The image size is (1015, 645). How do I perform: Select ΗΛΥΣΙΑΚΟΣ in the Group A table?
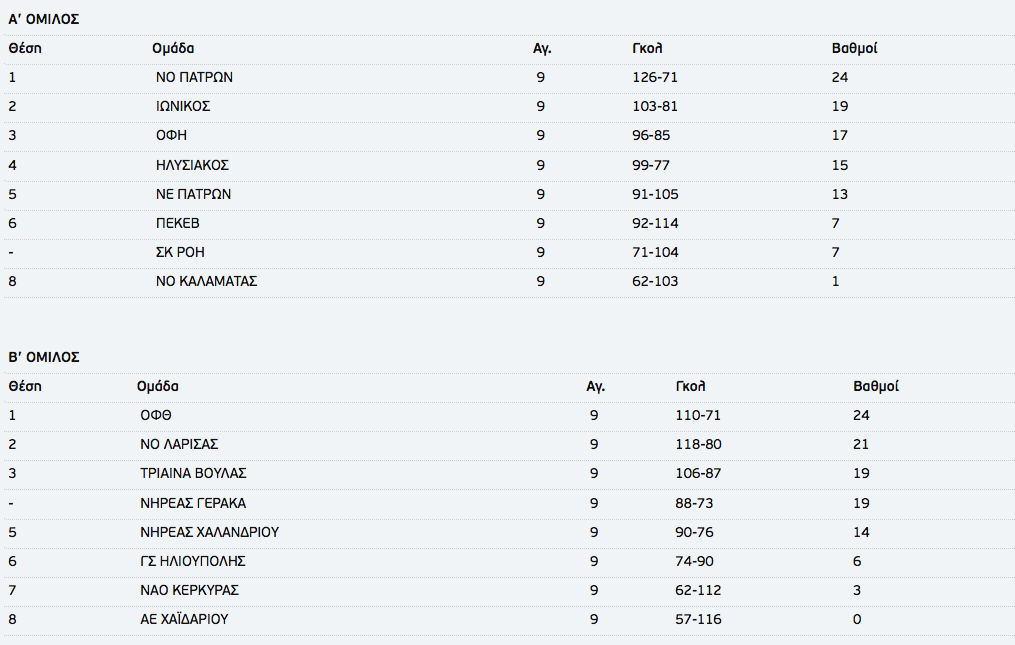tap(192, 165)
